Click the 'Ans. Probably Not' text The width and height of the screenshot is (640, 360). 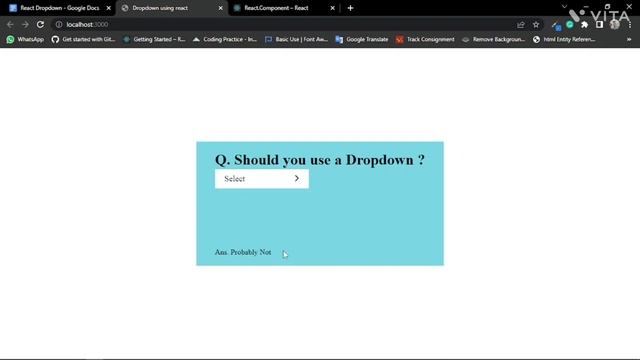(243, 252)
